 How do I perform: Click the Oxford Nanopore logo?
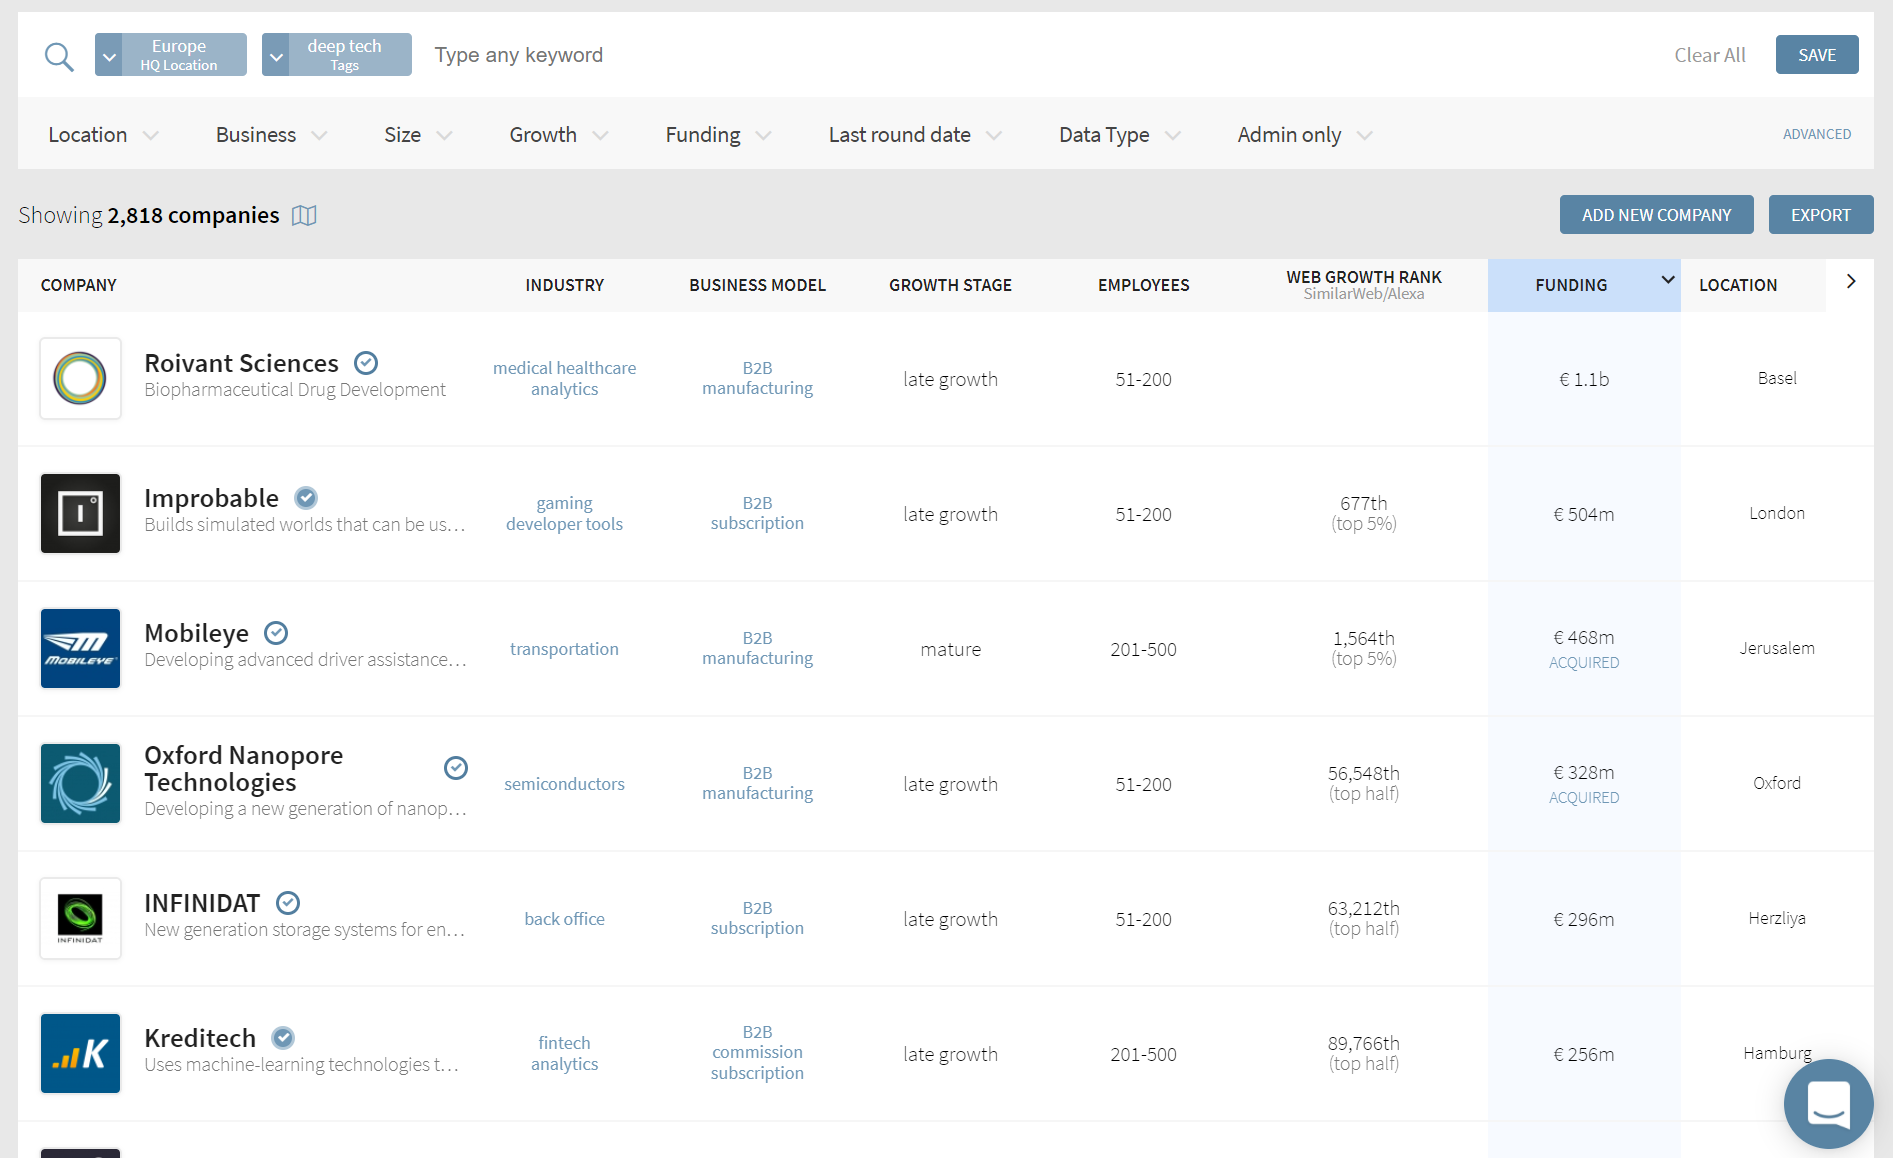tap(80, 784)
